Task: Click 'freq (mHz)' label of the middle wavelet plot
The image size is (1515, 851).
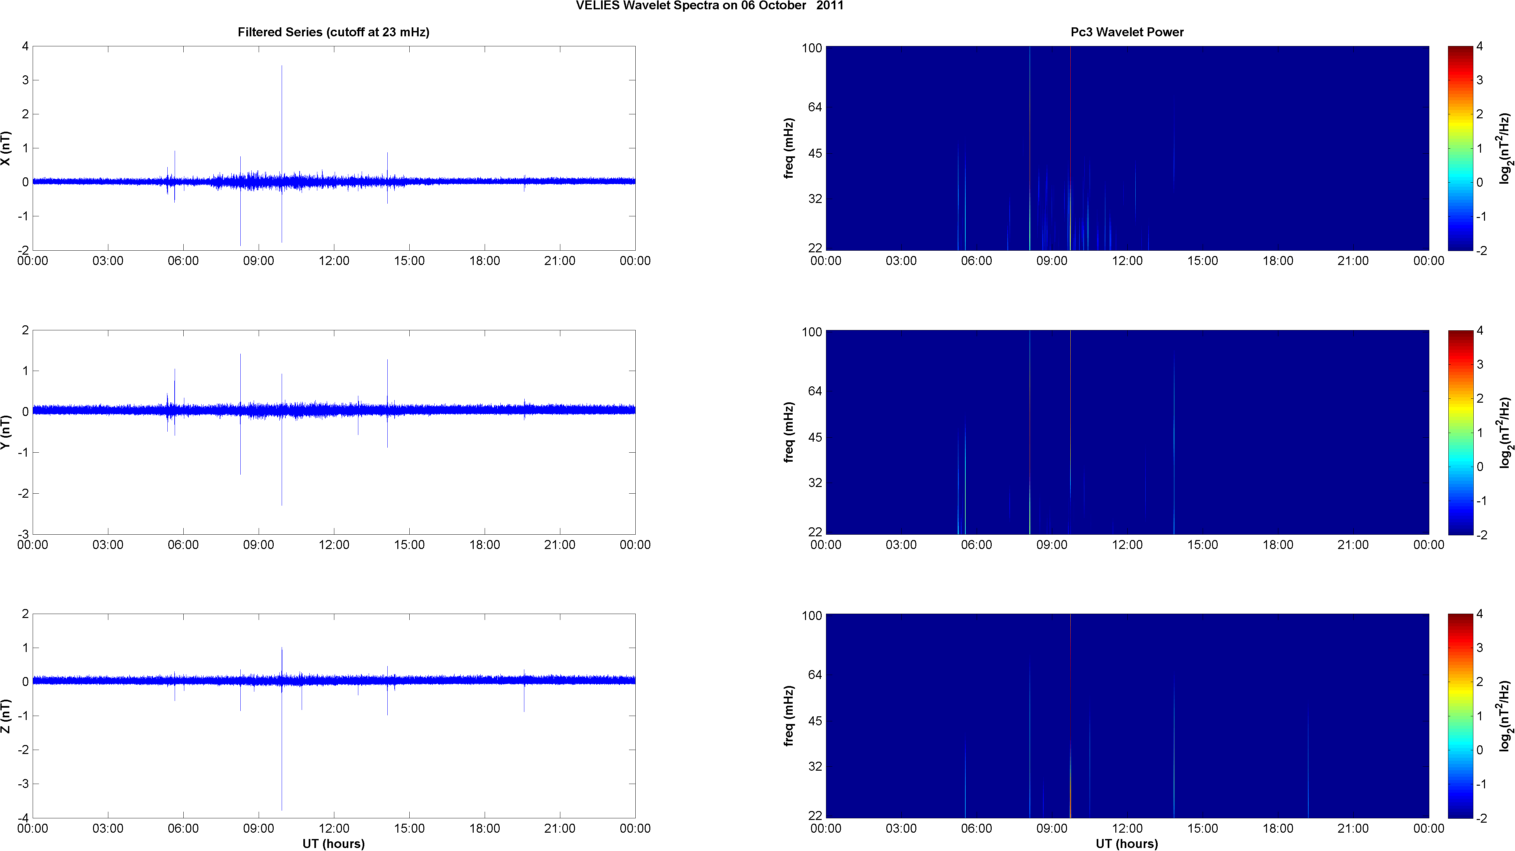Action: click(x=790, y=432)
